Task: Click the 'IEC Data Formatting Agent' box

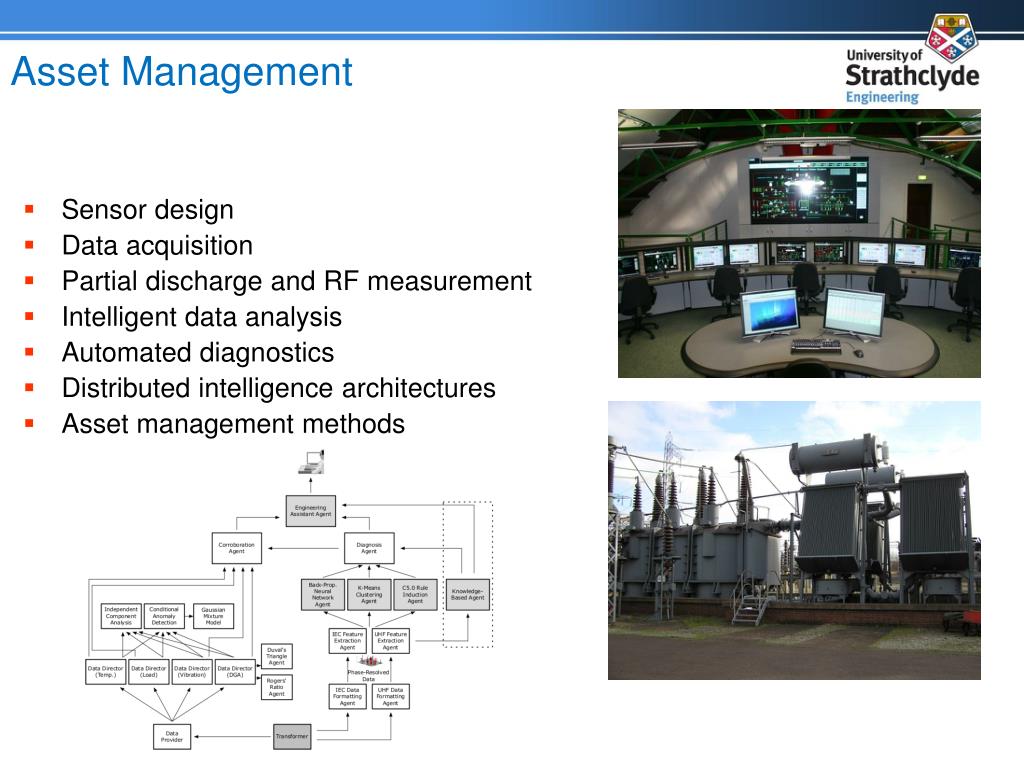Action: (x=347, y=696)
